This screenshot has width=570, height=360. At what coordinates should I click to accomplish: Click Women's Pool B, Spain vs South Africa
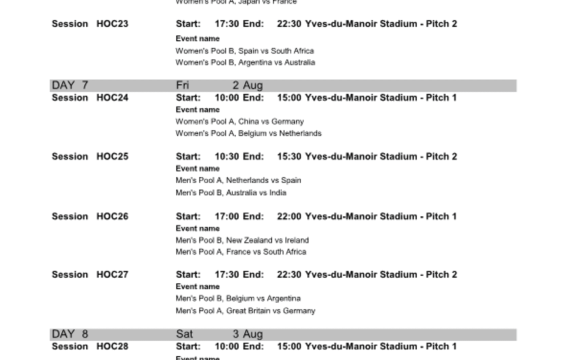tap(245, 51)
